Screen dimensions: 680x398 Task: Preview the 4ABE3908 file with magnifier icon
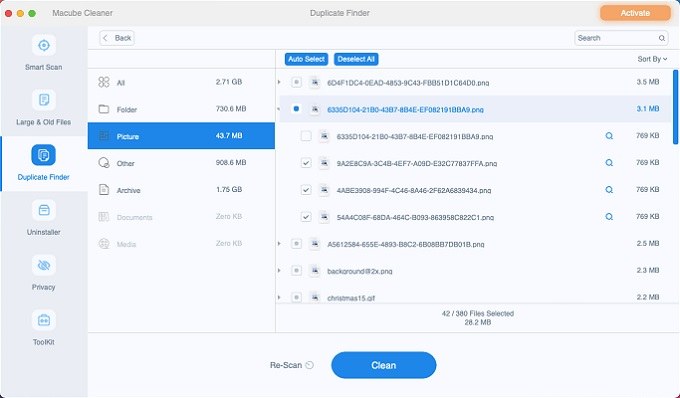point(609,190)
